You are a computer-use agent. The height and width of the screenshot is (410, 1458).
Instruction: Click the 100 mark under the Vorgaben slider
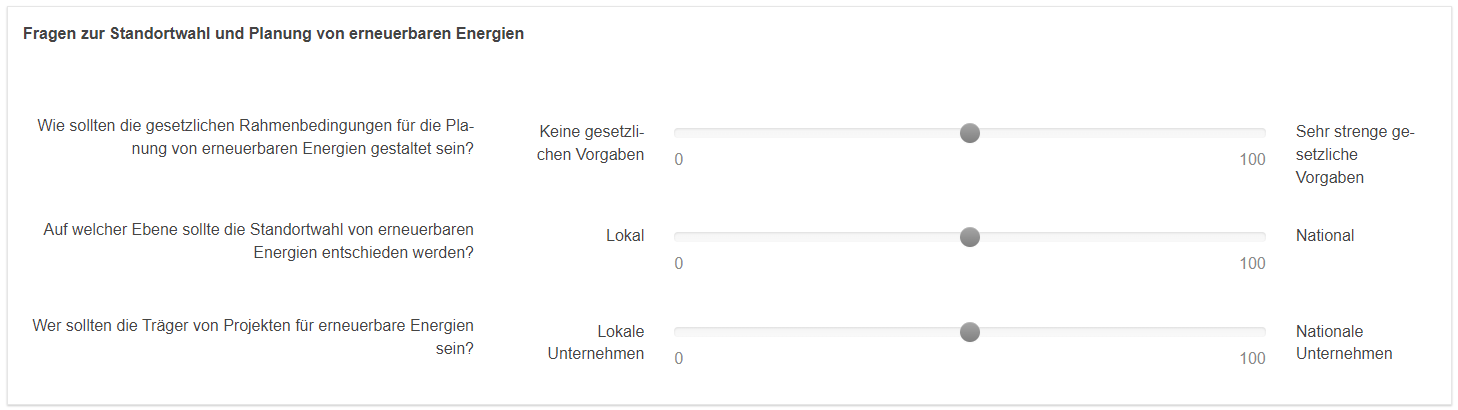[x=1252, y=160]
